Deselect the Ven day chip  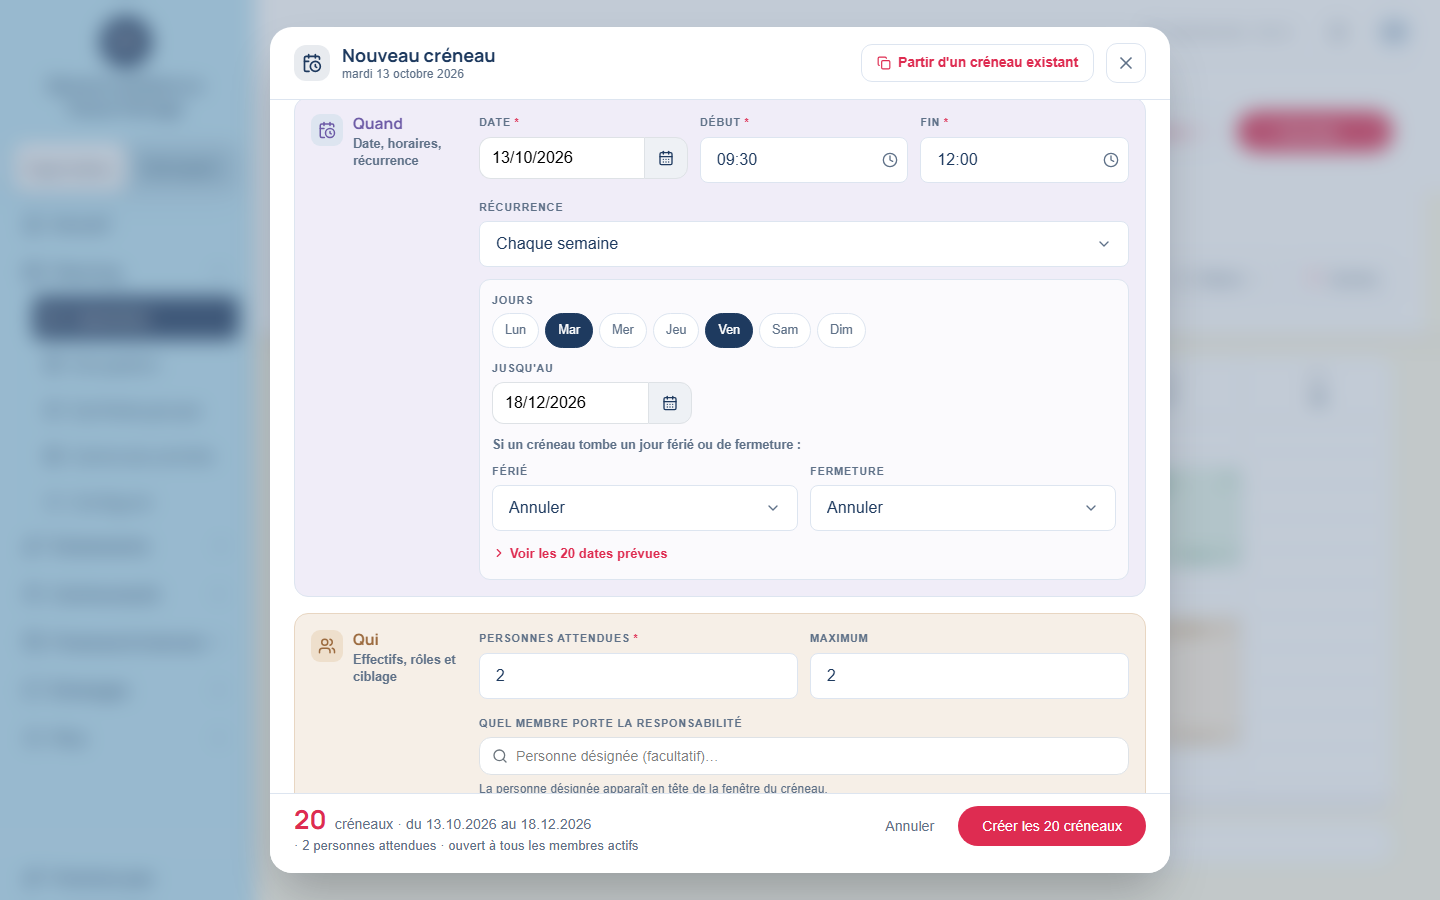pos(729,330)
